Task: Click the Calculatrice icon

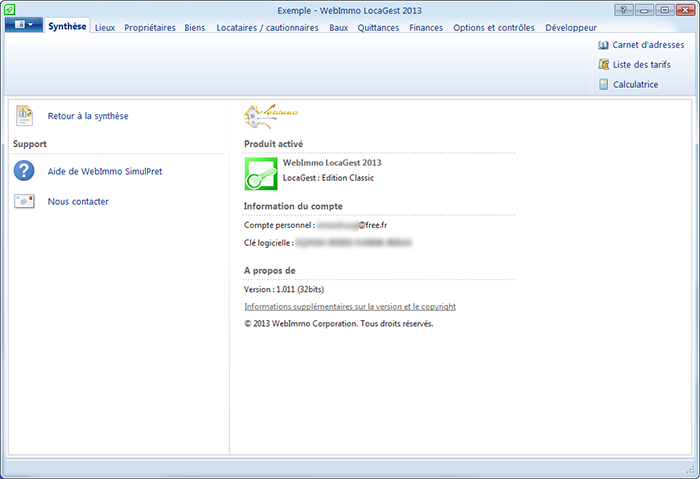Action: click(604, 84)
